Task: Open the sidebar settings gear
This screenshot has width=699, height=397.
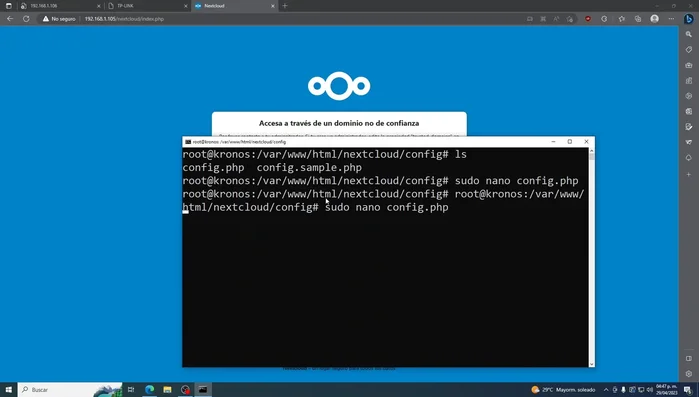Action: click(x=689, y=374)
